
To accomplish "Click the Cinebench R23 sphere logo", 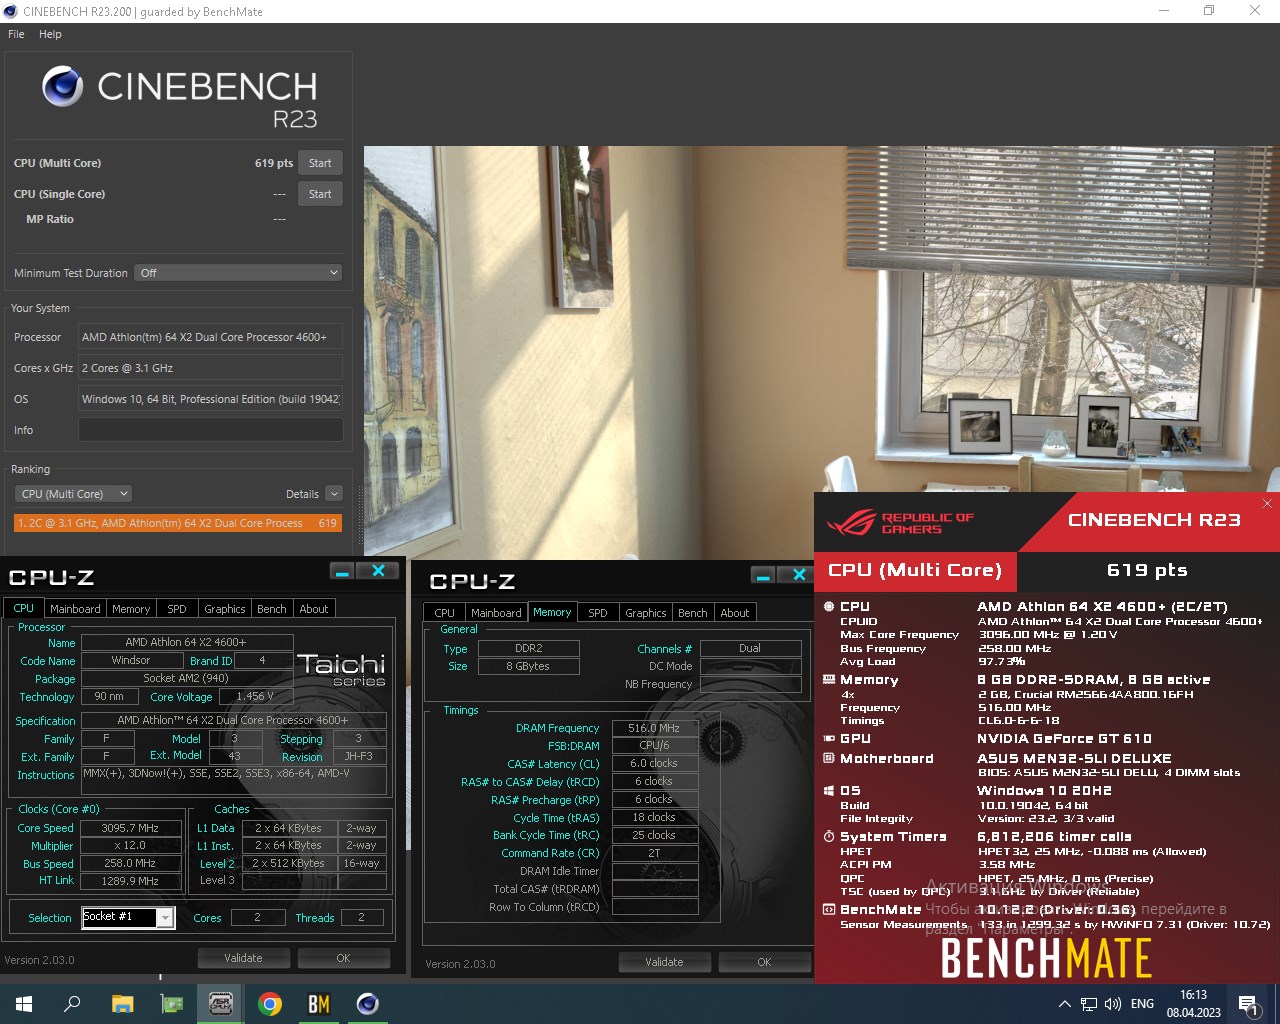I will pyautogui.click(x=62, y=87).
